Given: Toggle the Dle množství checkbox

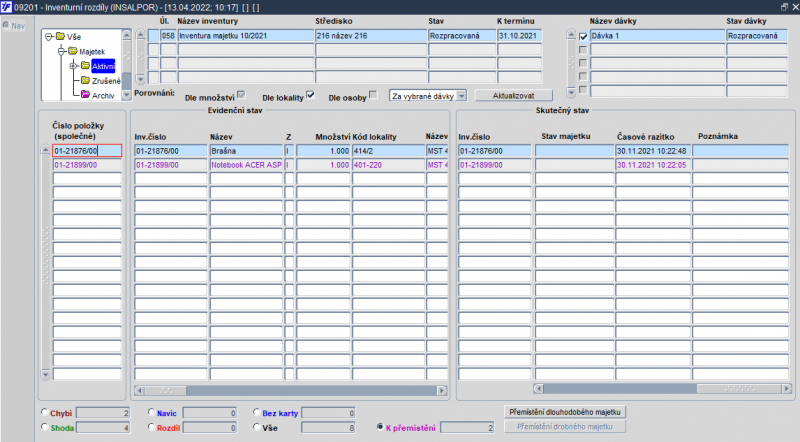Looking at the screenshot, I should click(241, 94).
